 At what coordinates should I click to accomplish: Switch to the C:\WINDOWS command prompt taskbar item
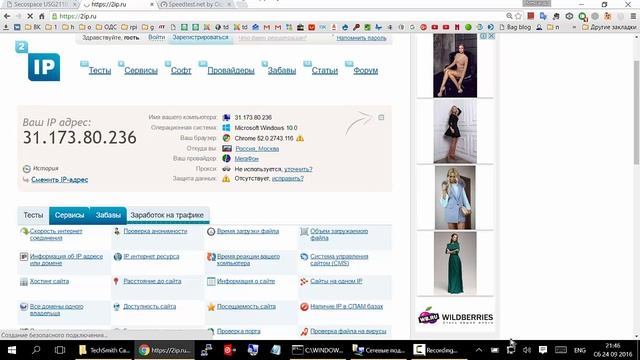pyautogui.click(x=318, y=350)
